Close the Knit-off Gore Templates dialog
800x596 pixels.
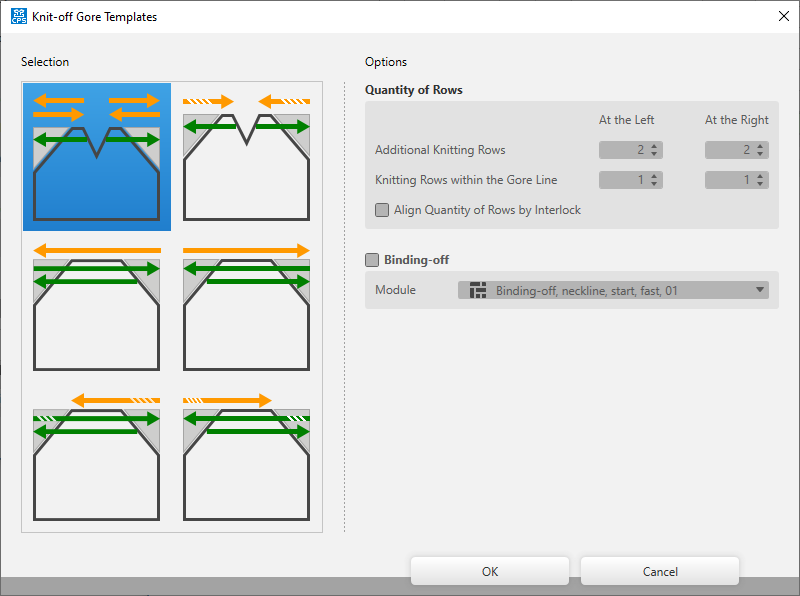(x=780, y=17)
